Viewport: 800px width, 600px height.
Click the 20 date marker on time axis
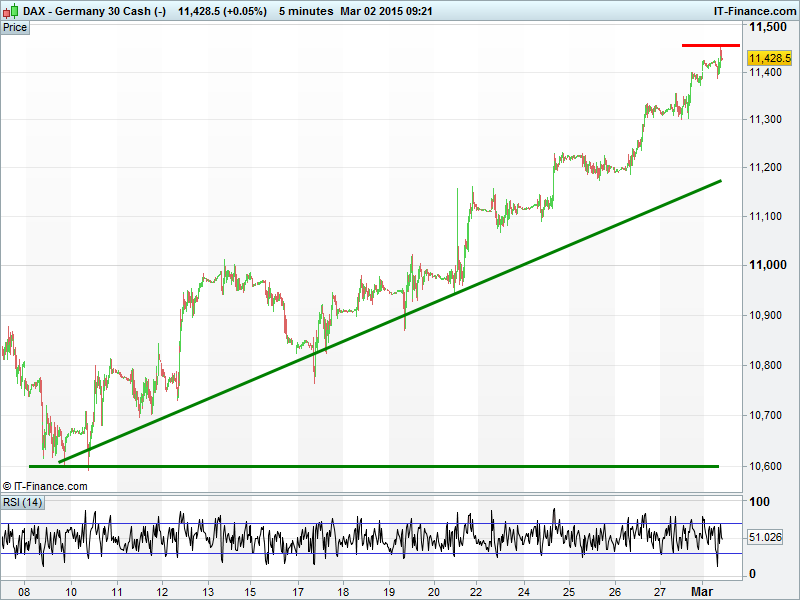coord(433,591)
